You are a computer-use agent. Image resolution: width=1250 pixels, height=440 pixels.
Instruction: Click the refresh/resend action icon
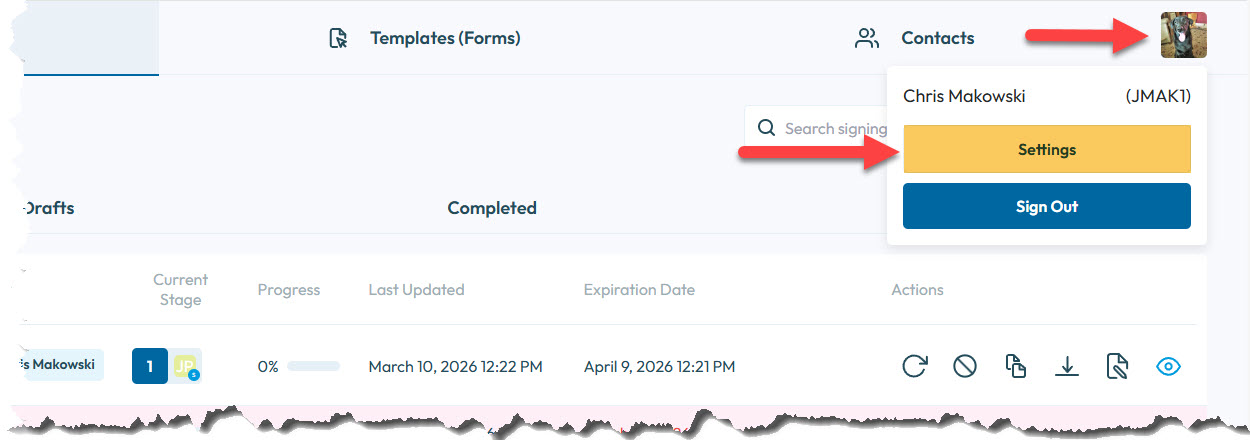tap(914, 366)
